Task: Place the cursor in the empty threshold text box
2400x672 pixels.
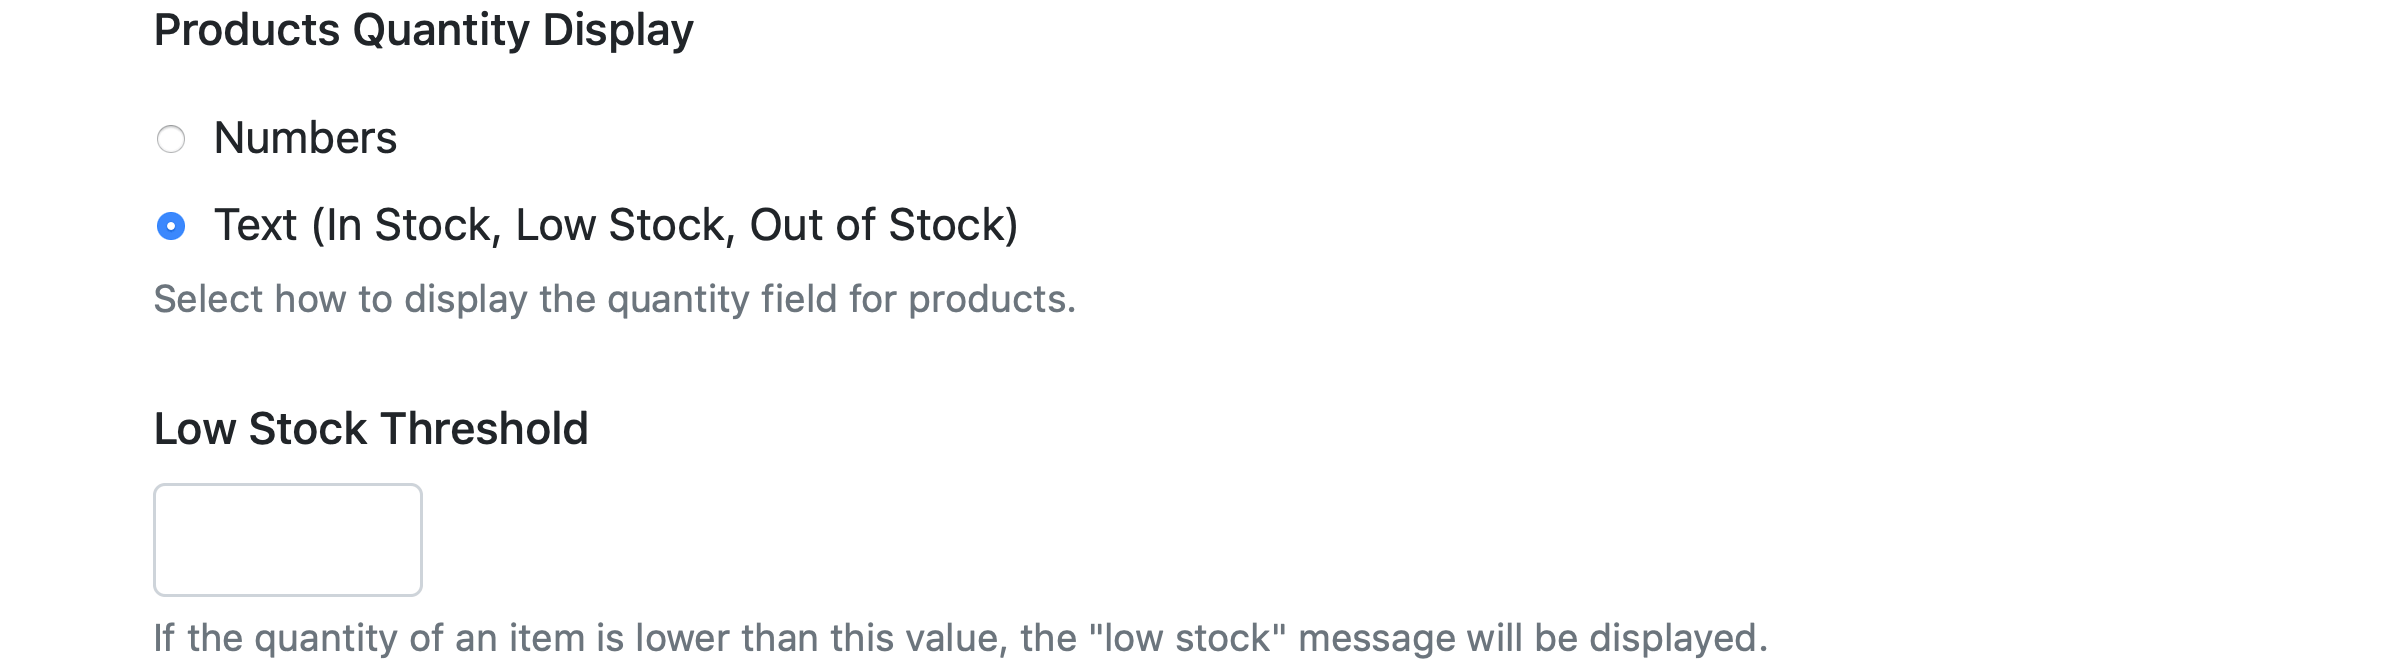Action: click(x=288, y=540)
